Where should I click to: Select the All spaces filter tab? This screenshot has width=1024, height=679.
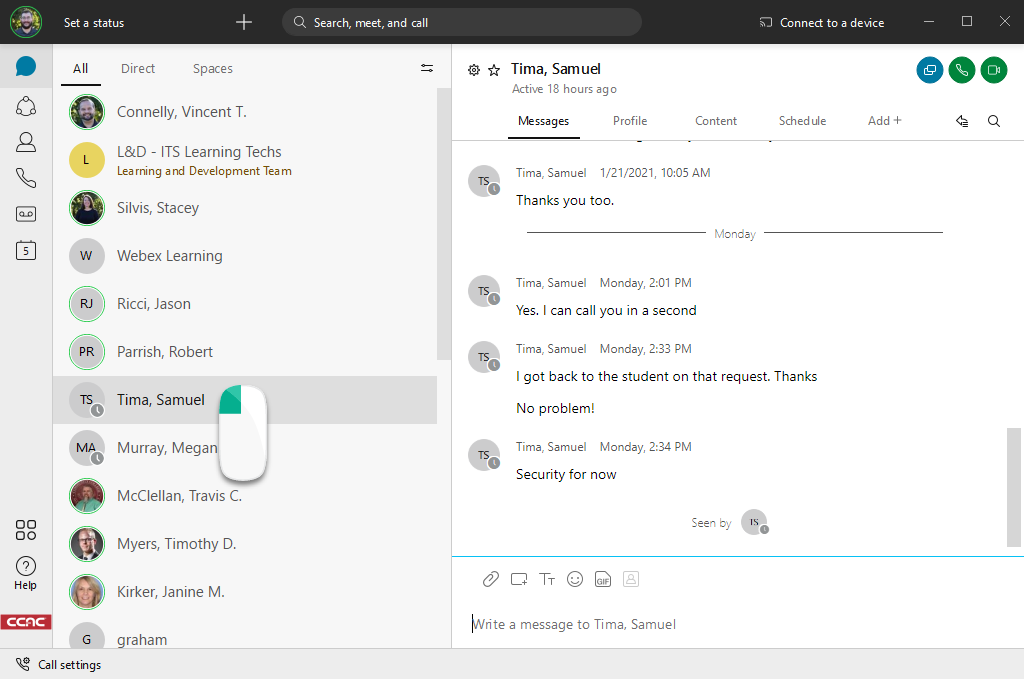click(80, 69)
